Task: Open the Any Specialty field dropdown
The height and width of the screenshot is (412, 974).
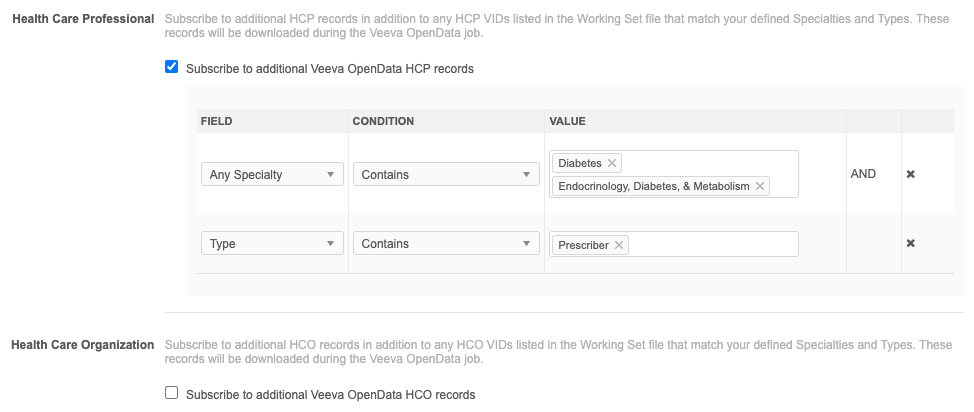Action: click(x=272, y=174)
